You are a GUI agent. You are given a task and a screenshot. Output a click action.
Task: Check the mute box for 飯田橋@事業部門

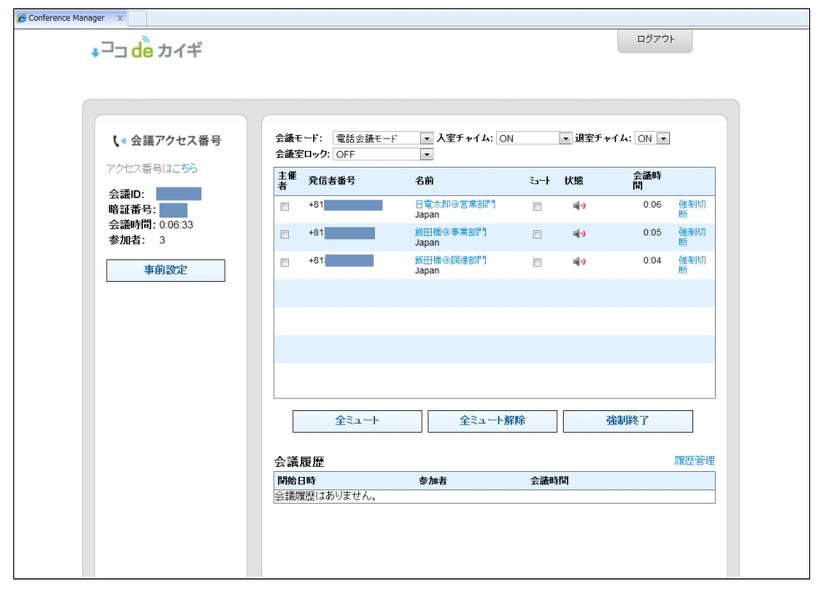(x=537, y=235)
